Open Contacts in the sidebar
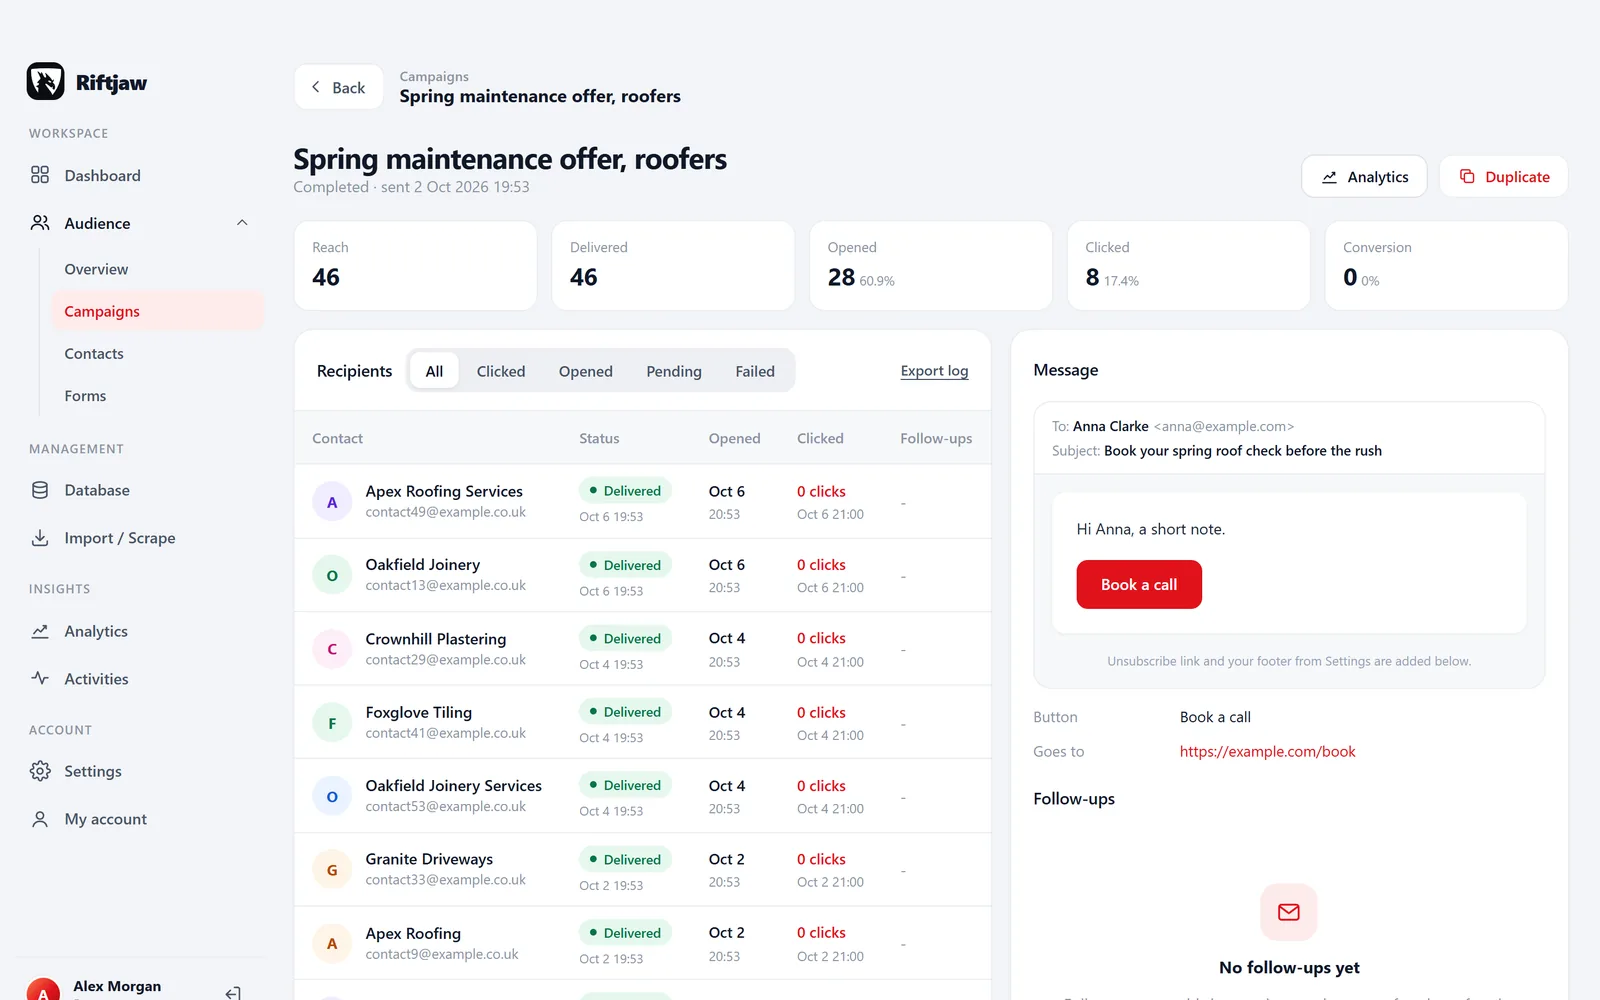The image size is (1600, 1000). coord(94,354)
